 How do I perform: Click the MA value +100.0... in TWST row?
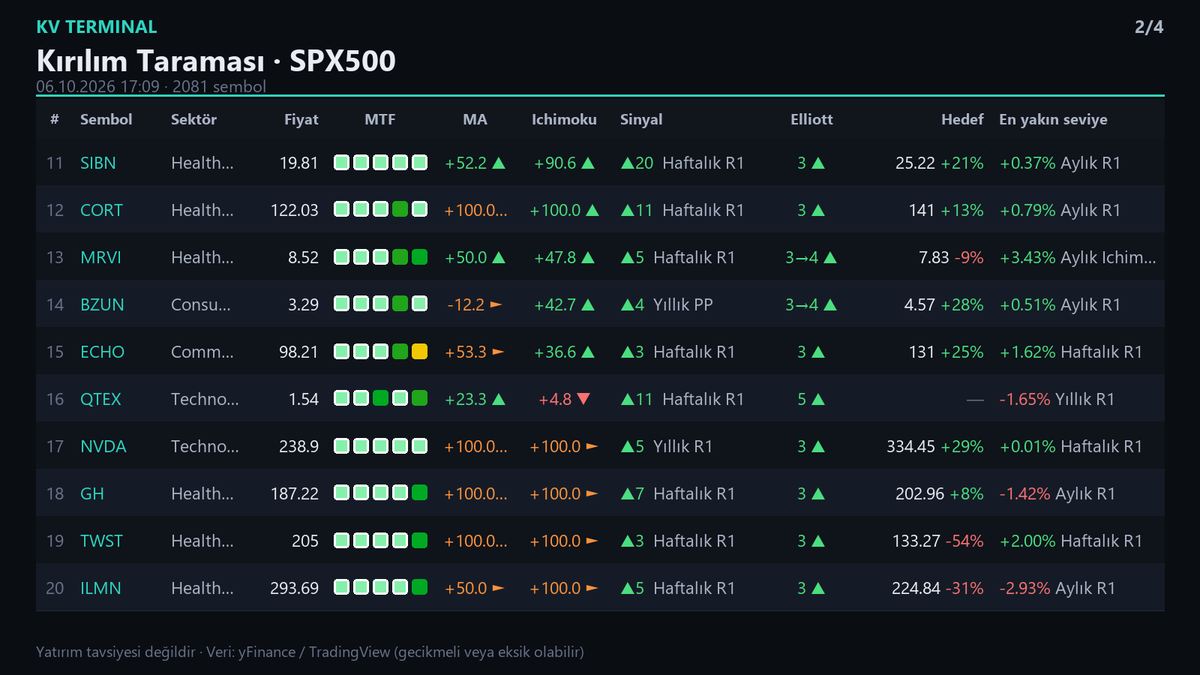(x=475, y=541)
